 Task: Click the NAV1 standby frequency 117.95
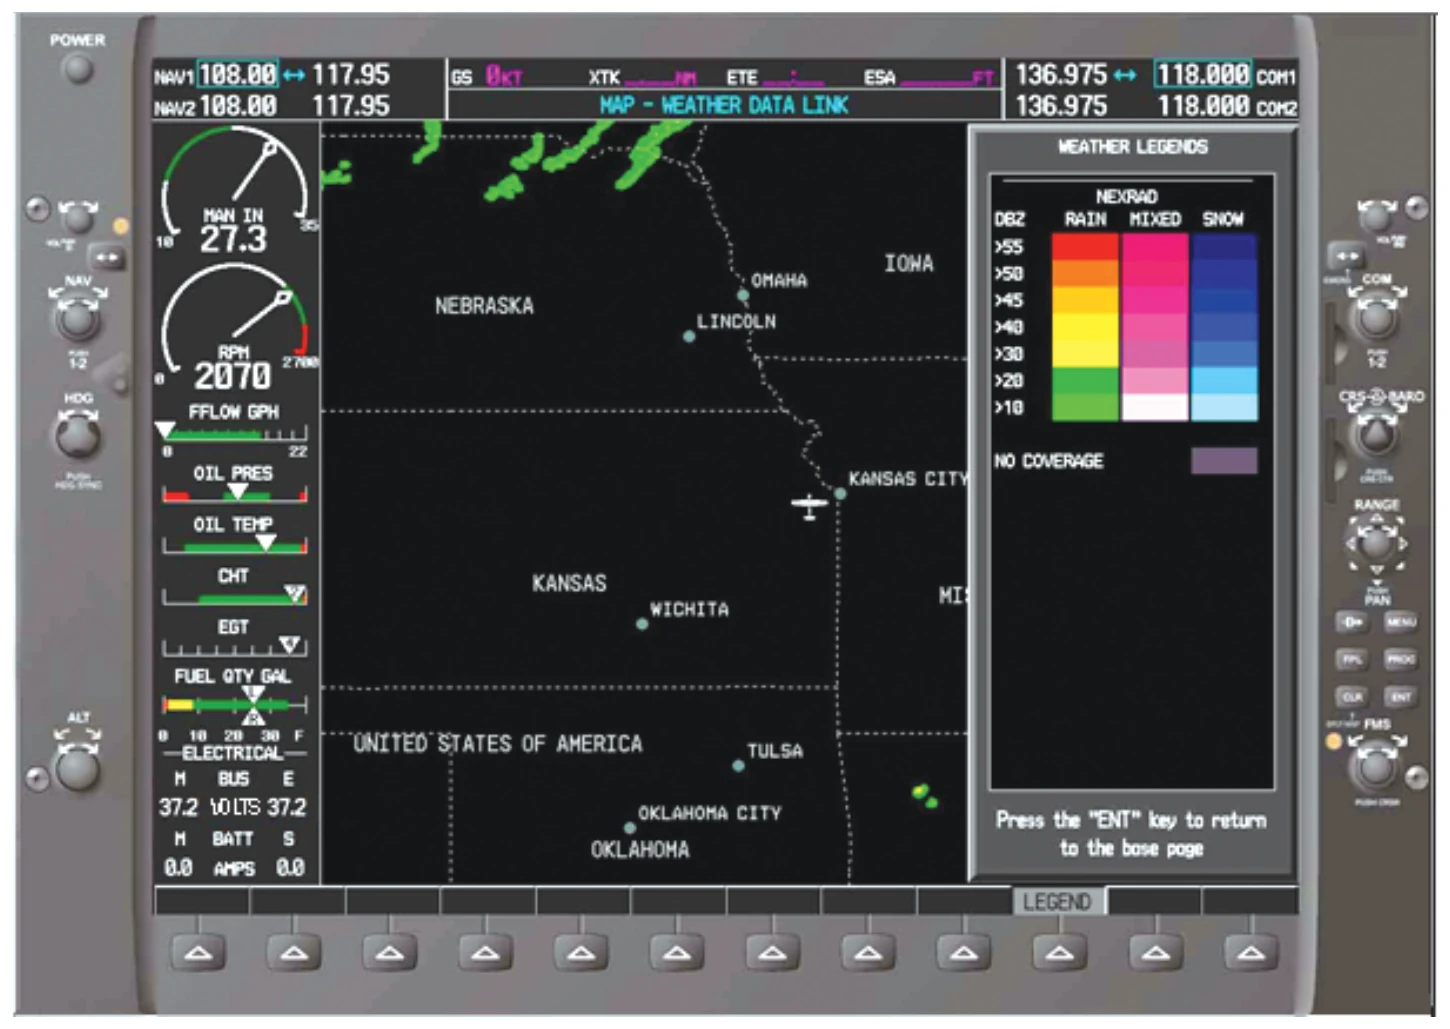(x=351, y=75)
